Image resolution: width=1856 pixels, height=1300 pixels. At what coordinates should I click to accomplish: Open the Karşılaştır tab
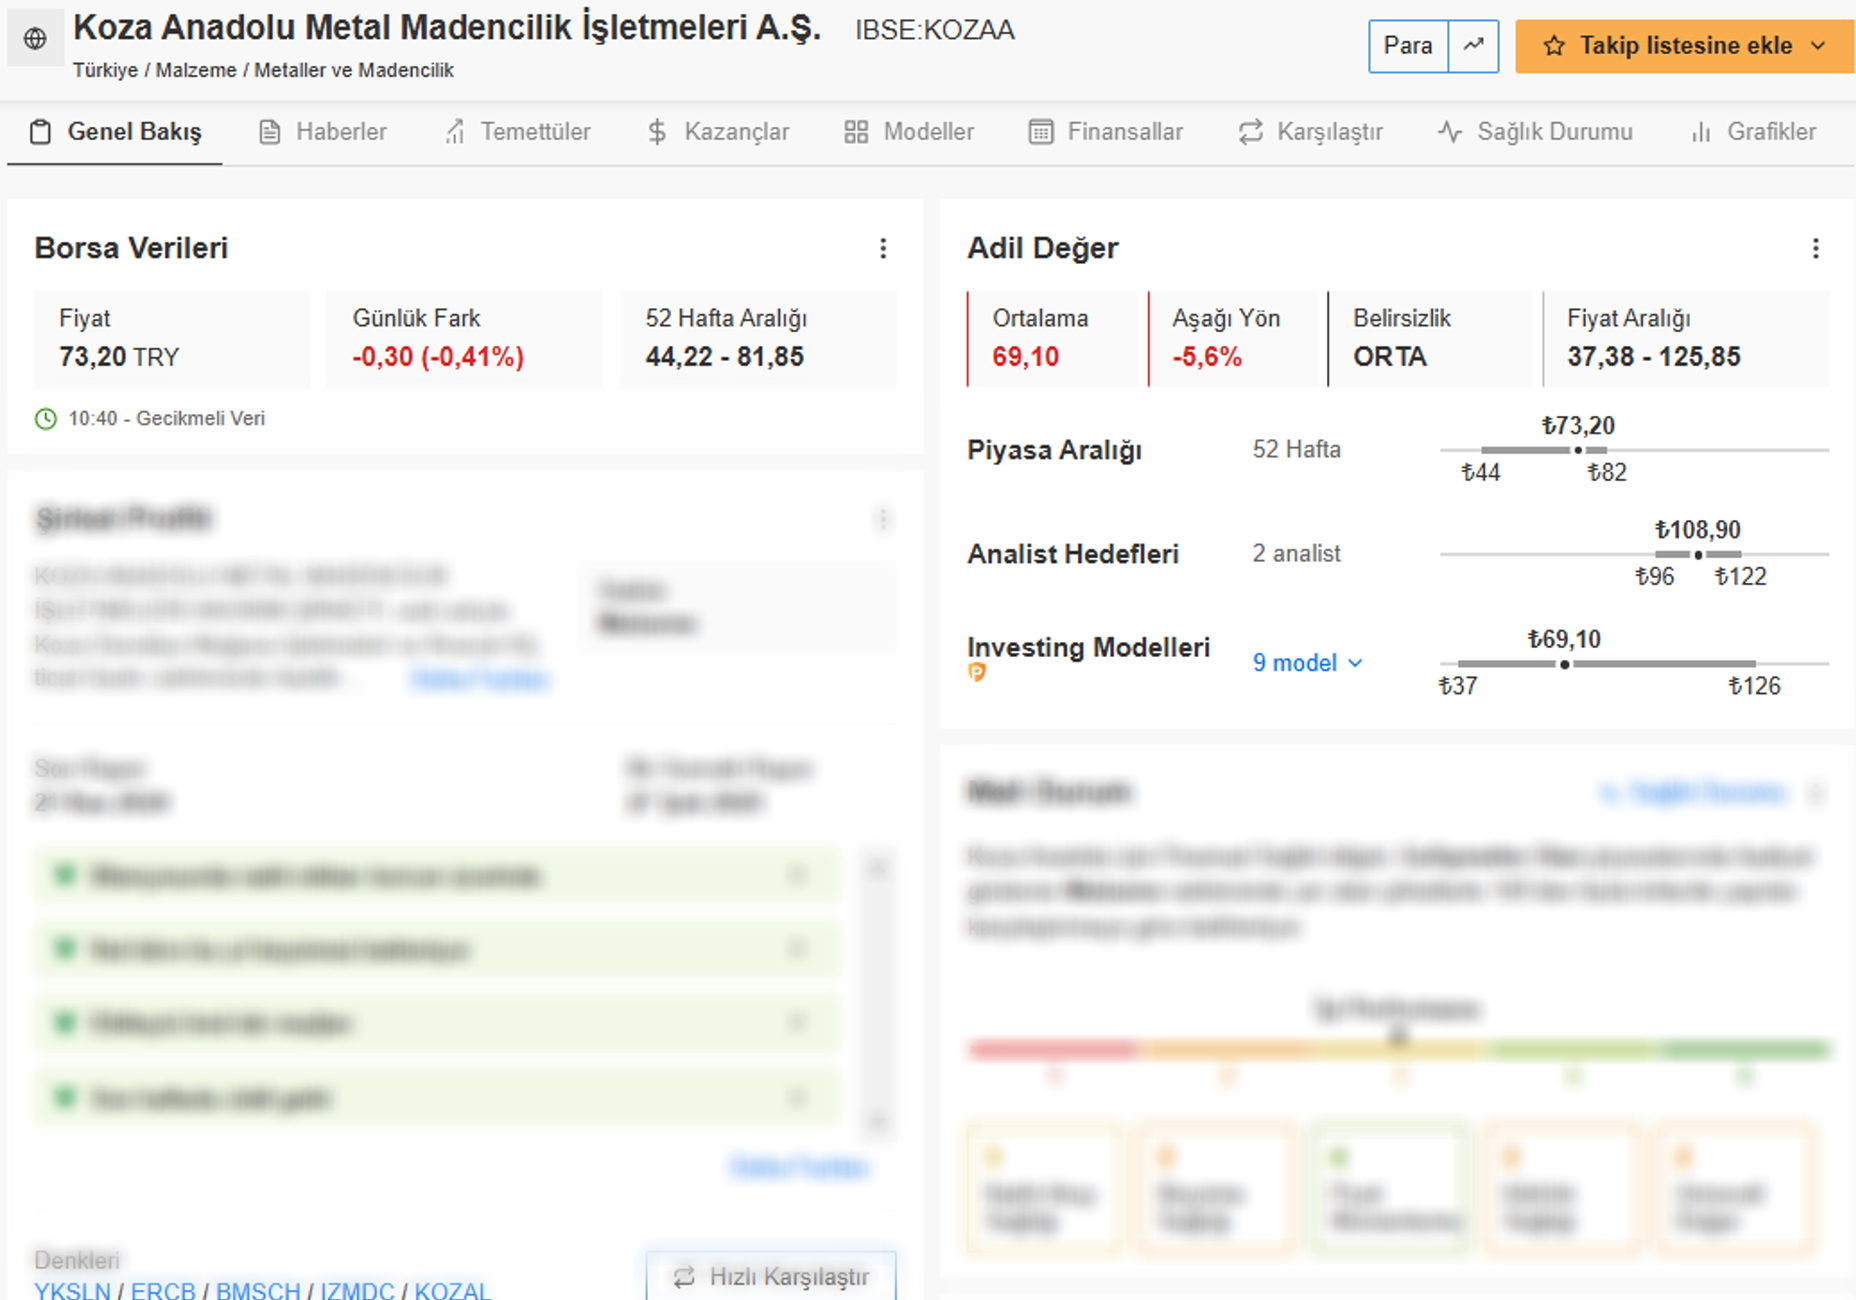click(1311, 132)
